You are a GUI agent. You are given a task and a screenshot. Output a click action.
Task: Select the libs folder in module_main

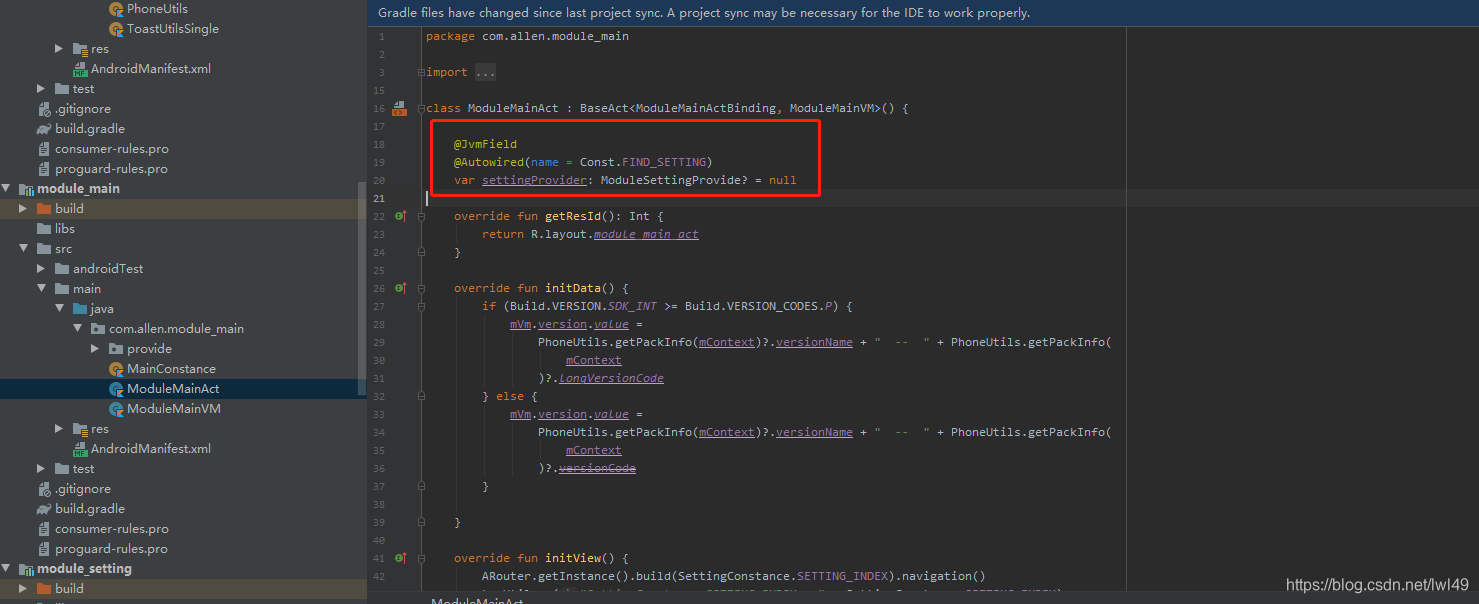pos(65,229)
